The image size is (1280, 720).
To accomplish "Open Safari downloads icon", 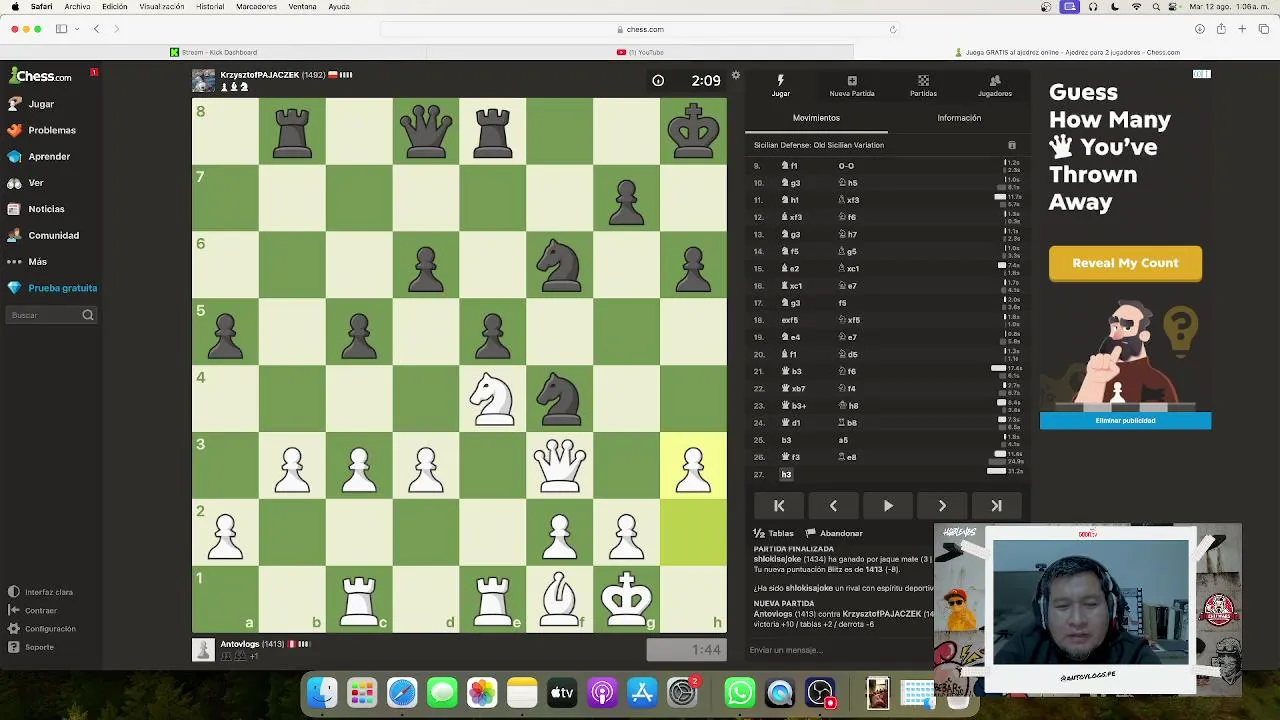I will point(1200,29).
